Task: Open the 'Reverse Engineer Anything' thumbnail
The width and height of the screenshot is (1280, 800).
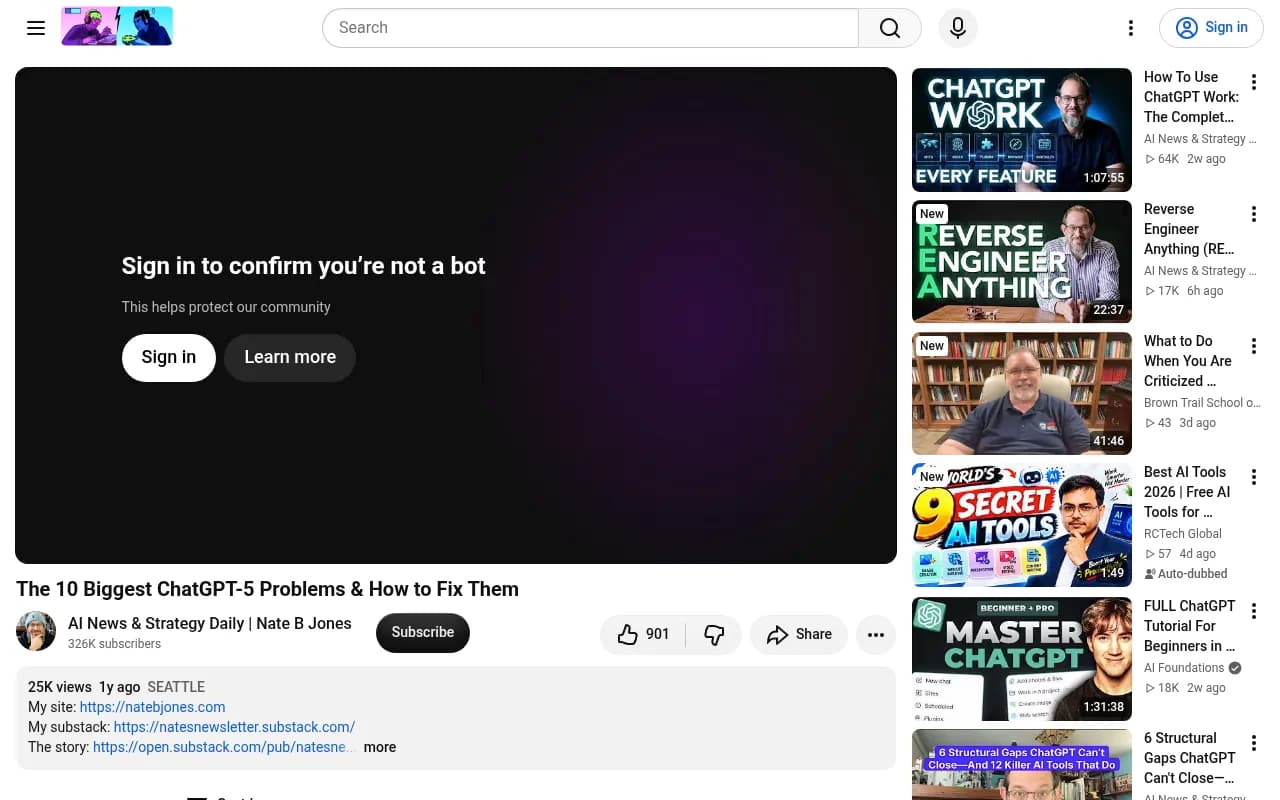Action: point(1022,262)
